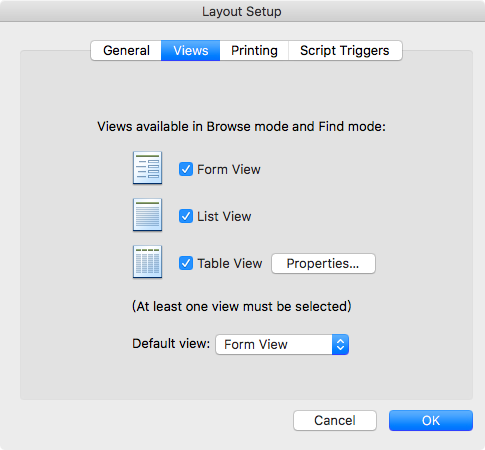This screenshot has width=485, height=450.
Task: Open the Printing tab
Action: (254, 51)
